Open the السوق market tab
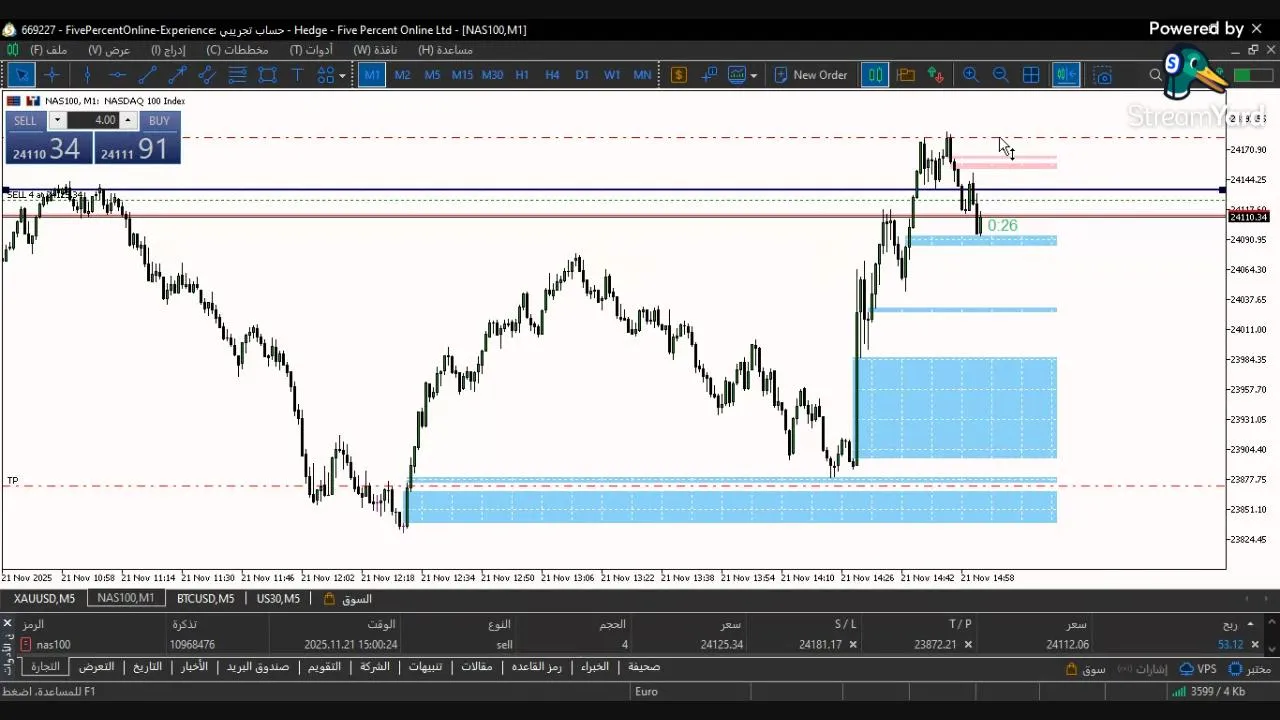Viewport: 1280px width, 720px height. point(348,598)
